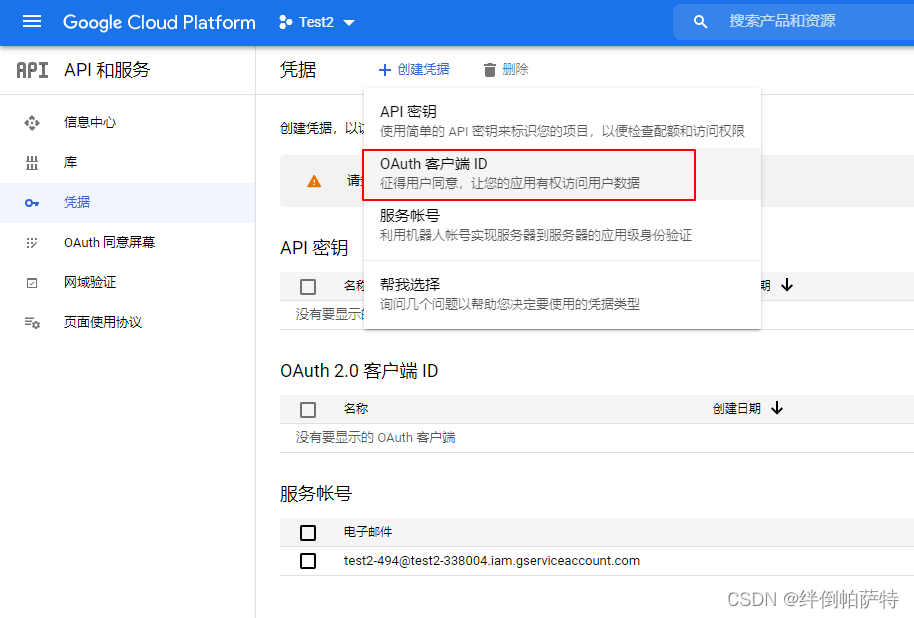
Task: Click the 创建凭据 button label
Action: [423, 69]
